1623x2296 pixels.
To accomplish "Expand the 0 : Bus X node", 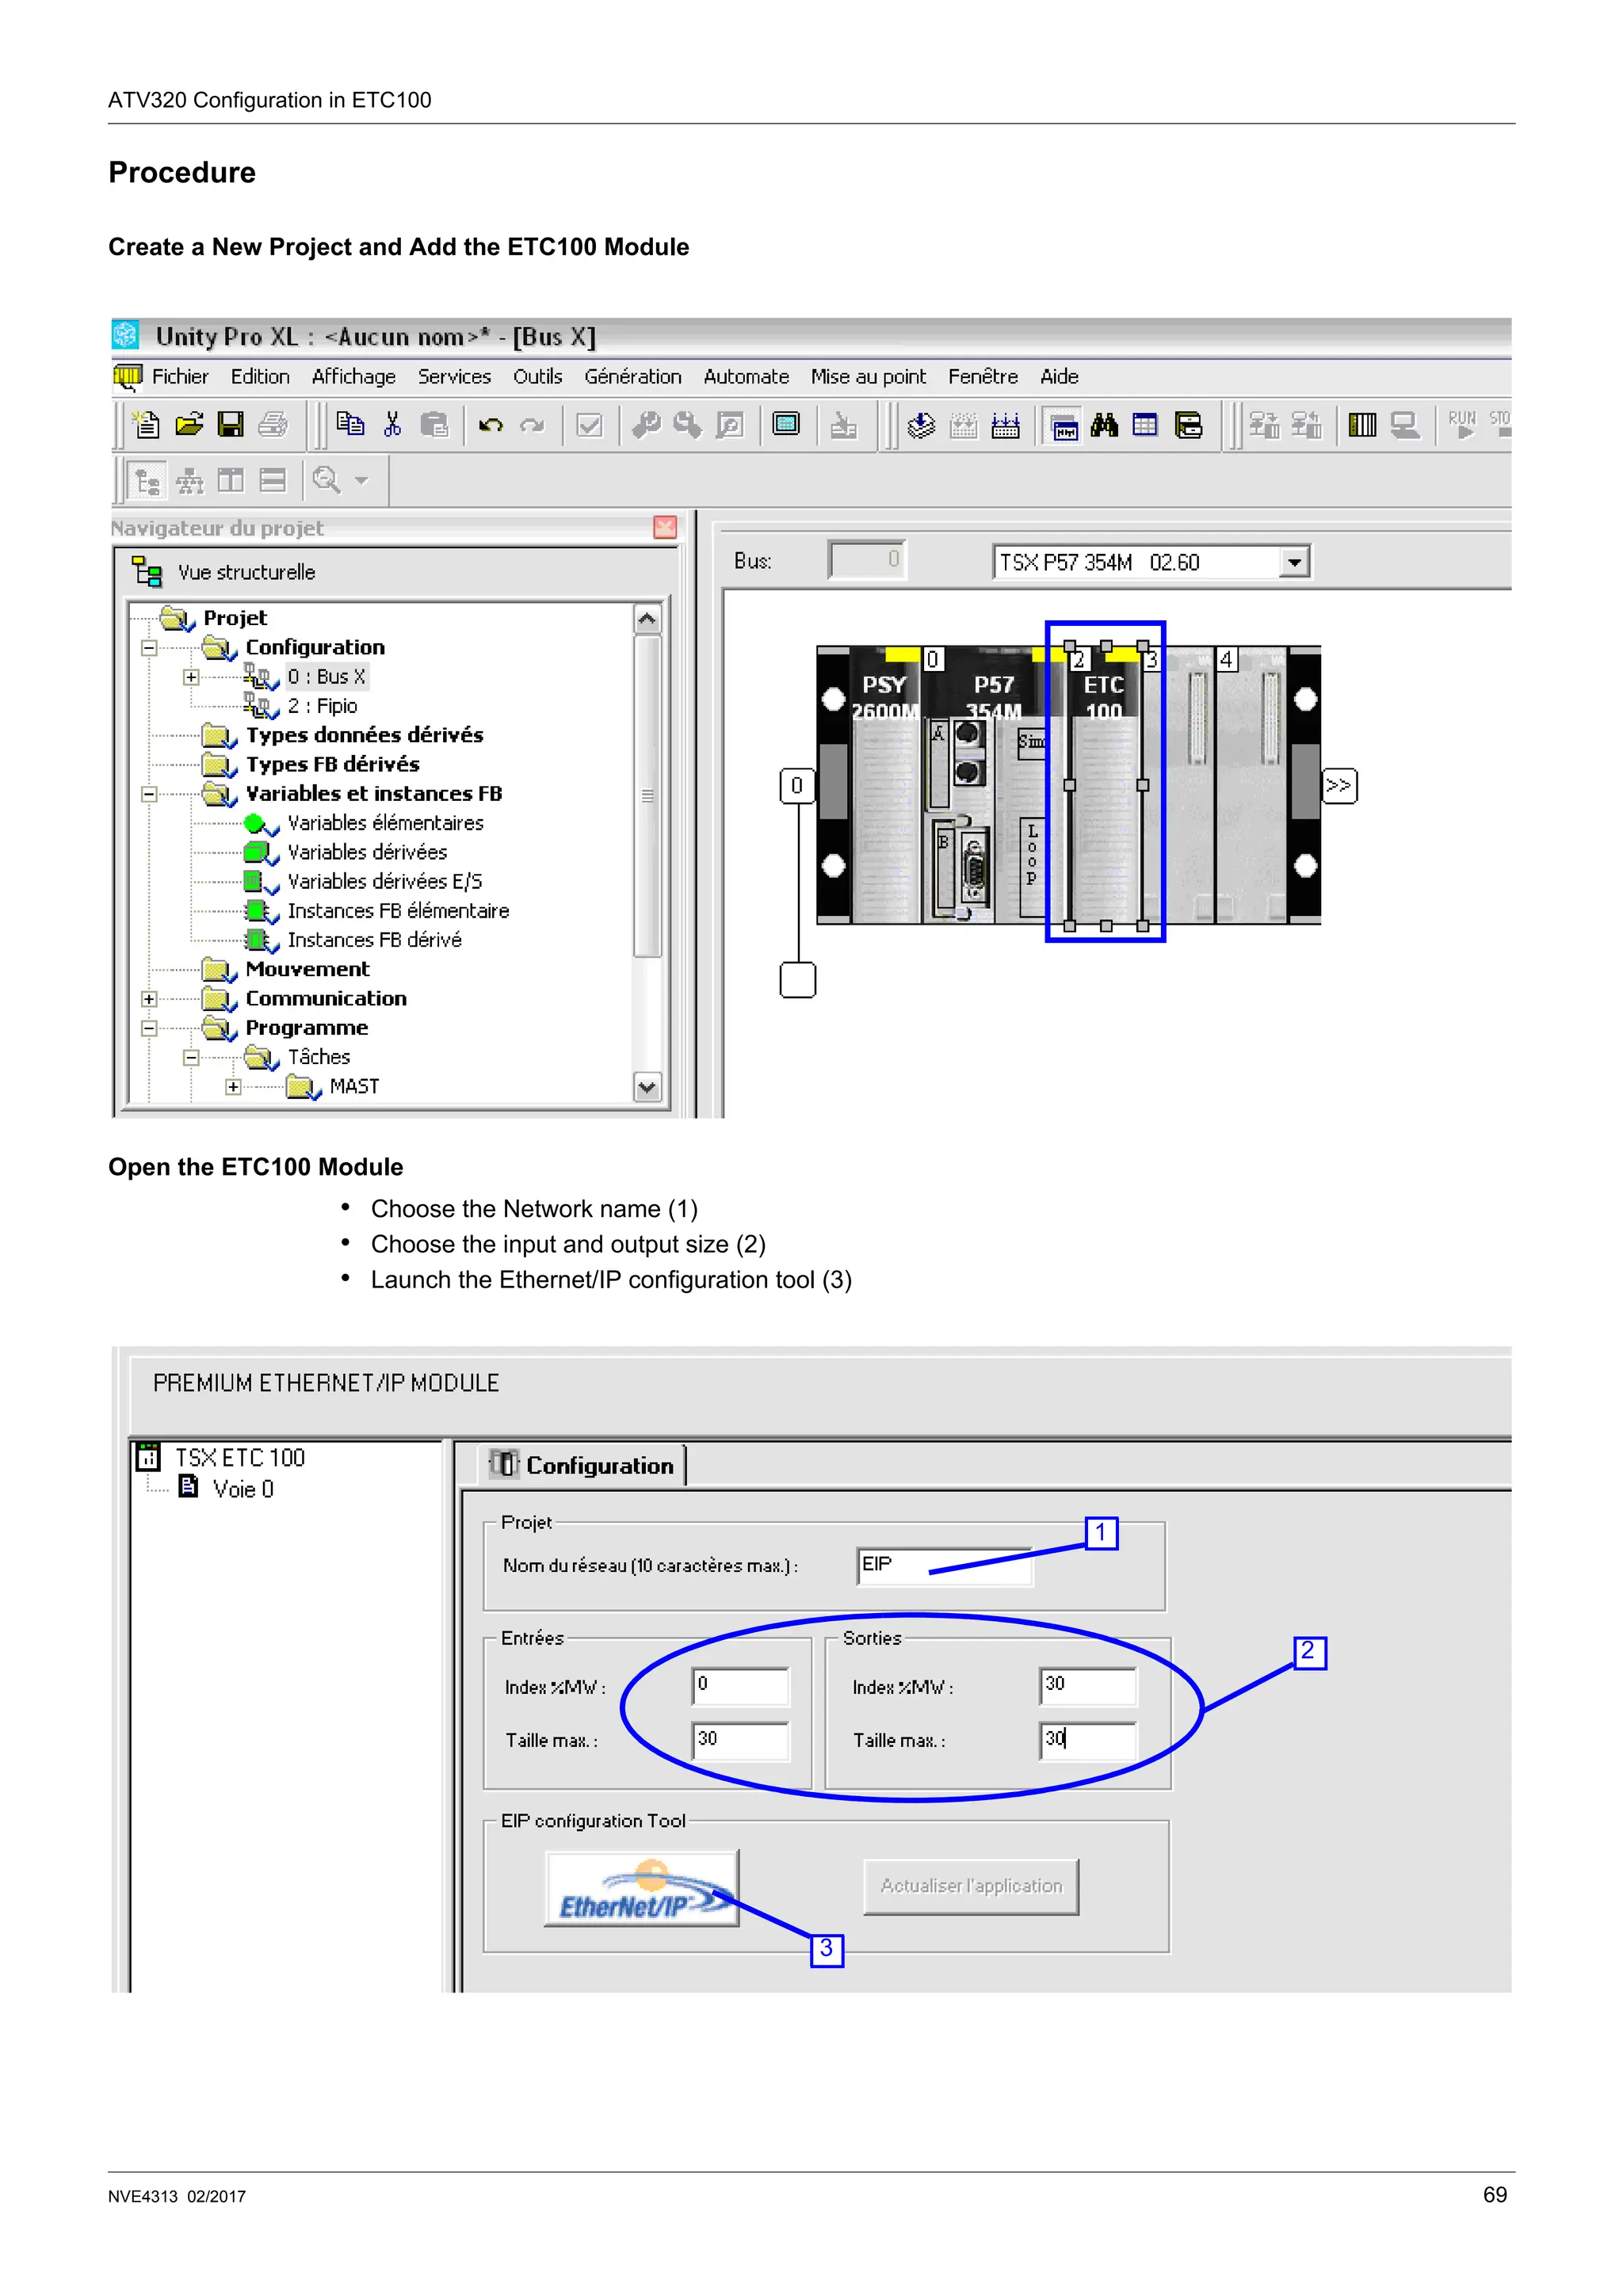I will coord(191,677).
